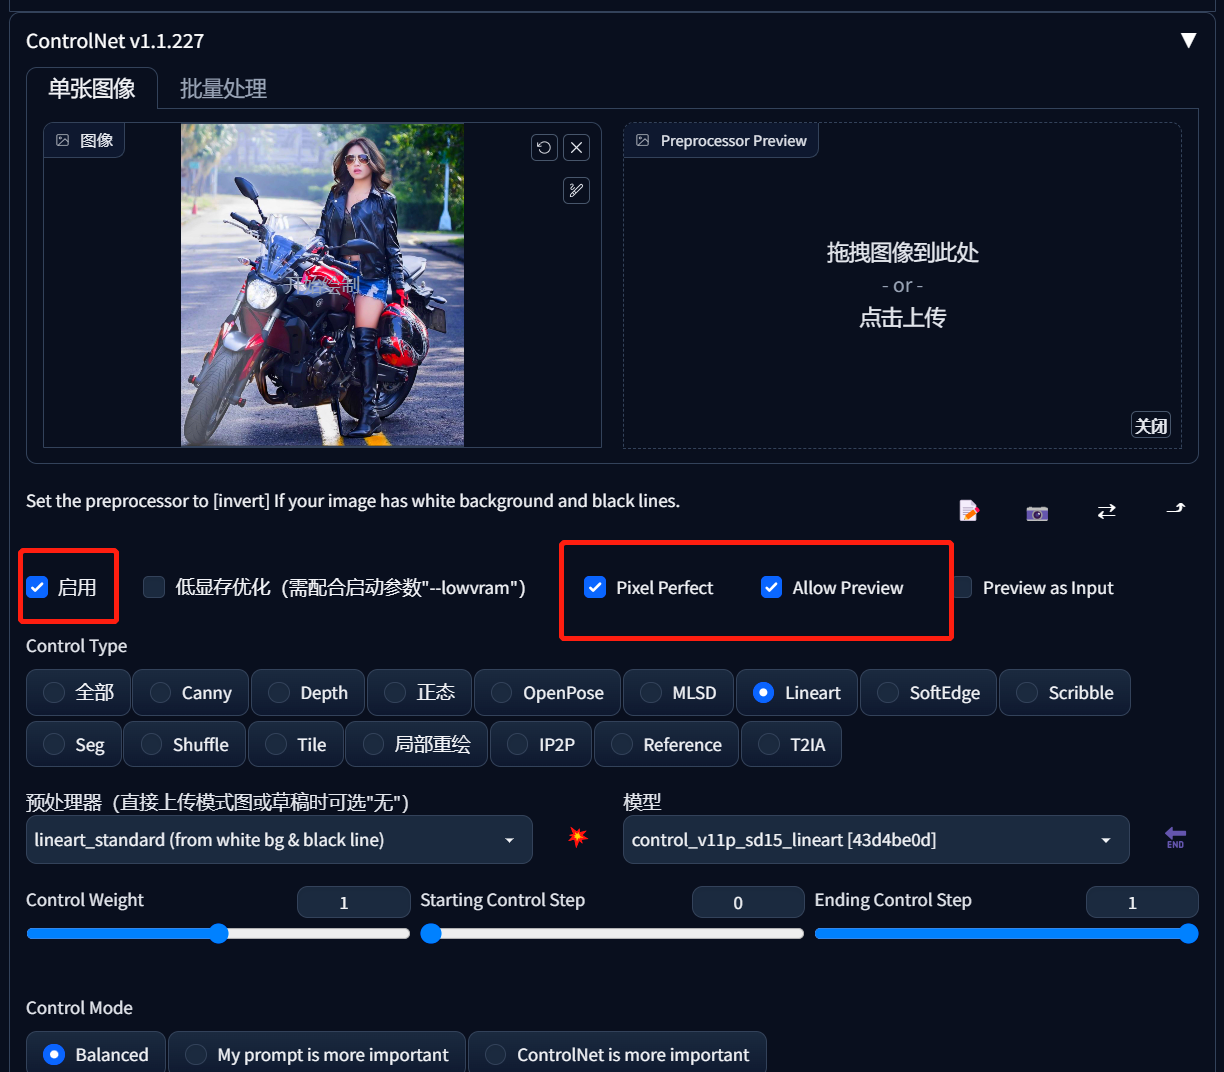Select ControlNet is more important mode

pos(617,1054)
